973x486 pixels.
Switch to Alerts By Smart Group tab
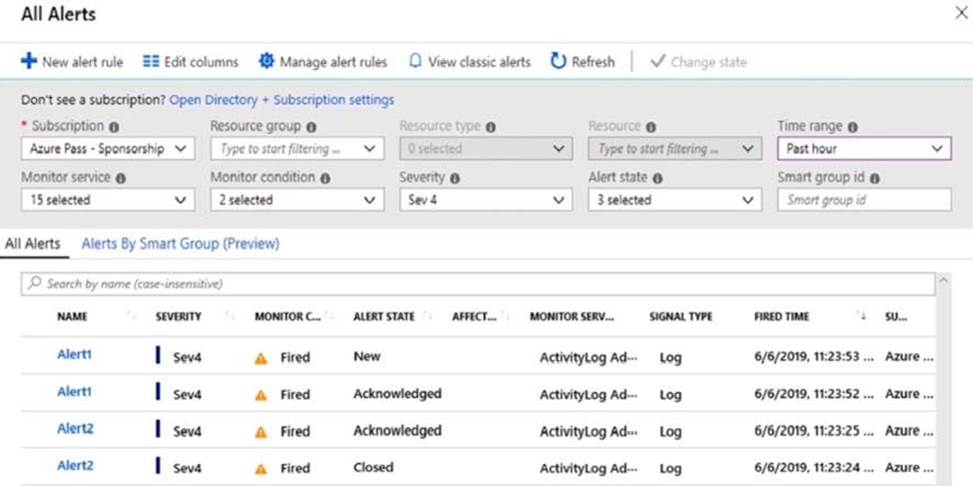point(180,243)
